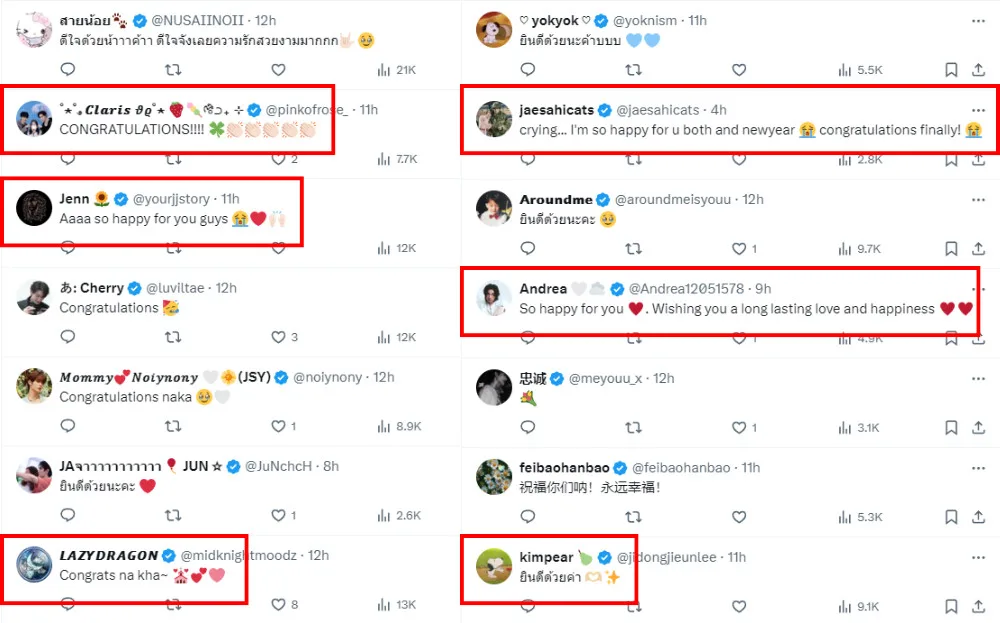
Task: Share yokyok's tweet
Action: [979, 70]
